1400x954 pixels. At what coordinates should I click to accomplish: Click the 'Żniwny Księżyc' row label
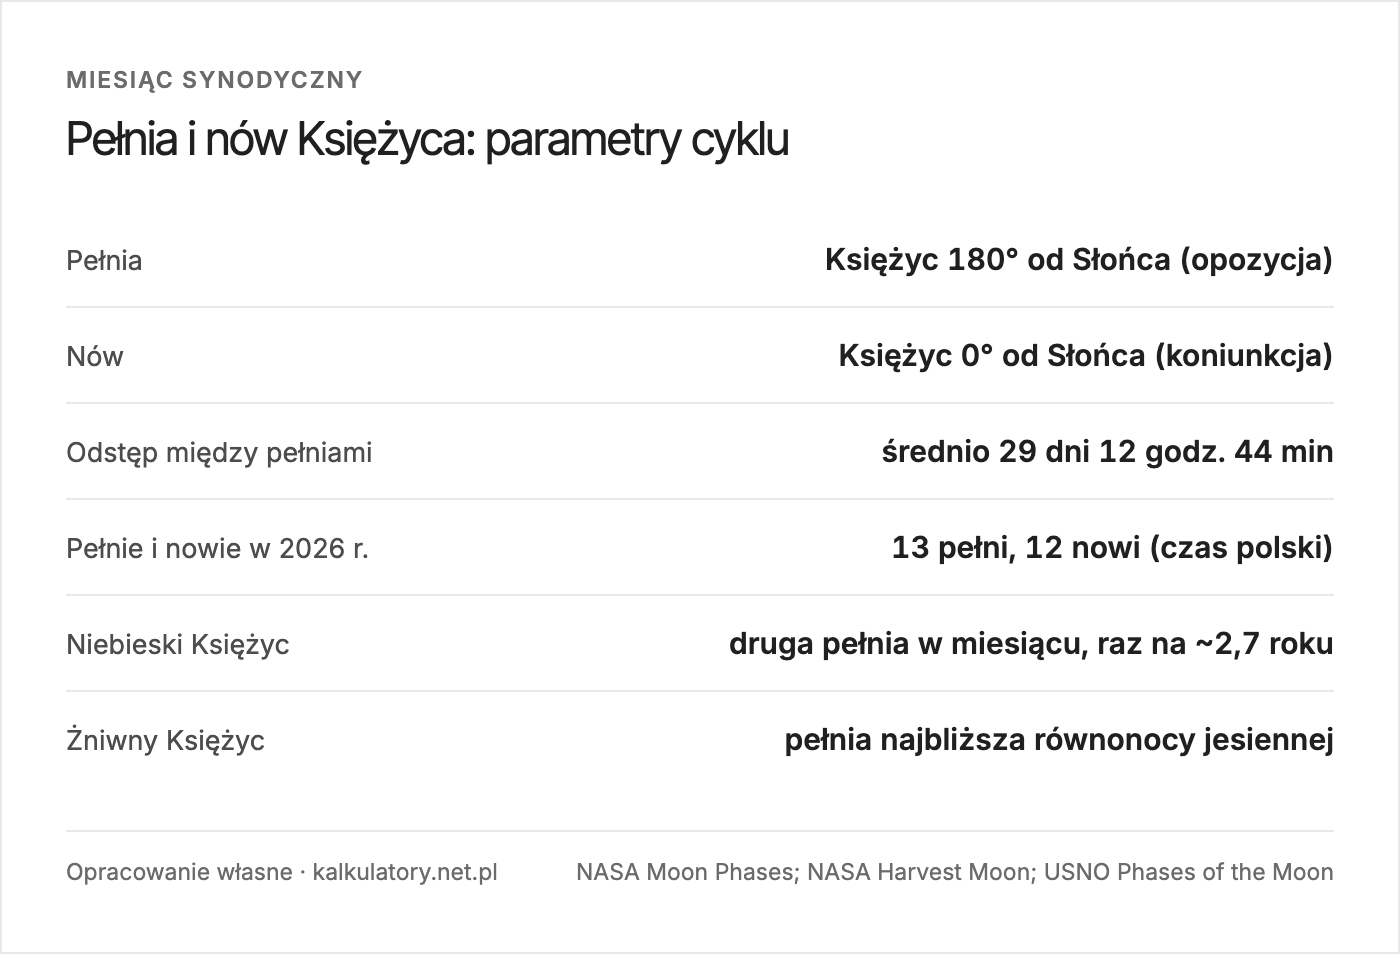tap(166, 741)
